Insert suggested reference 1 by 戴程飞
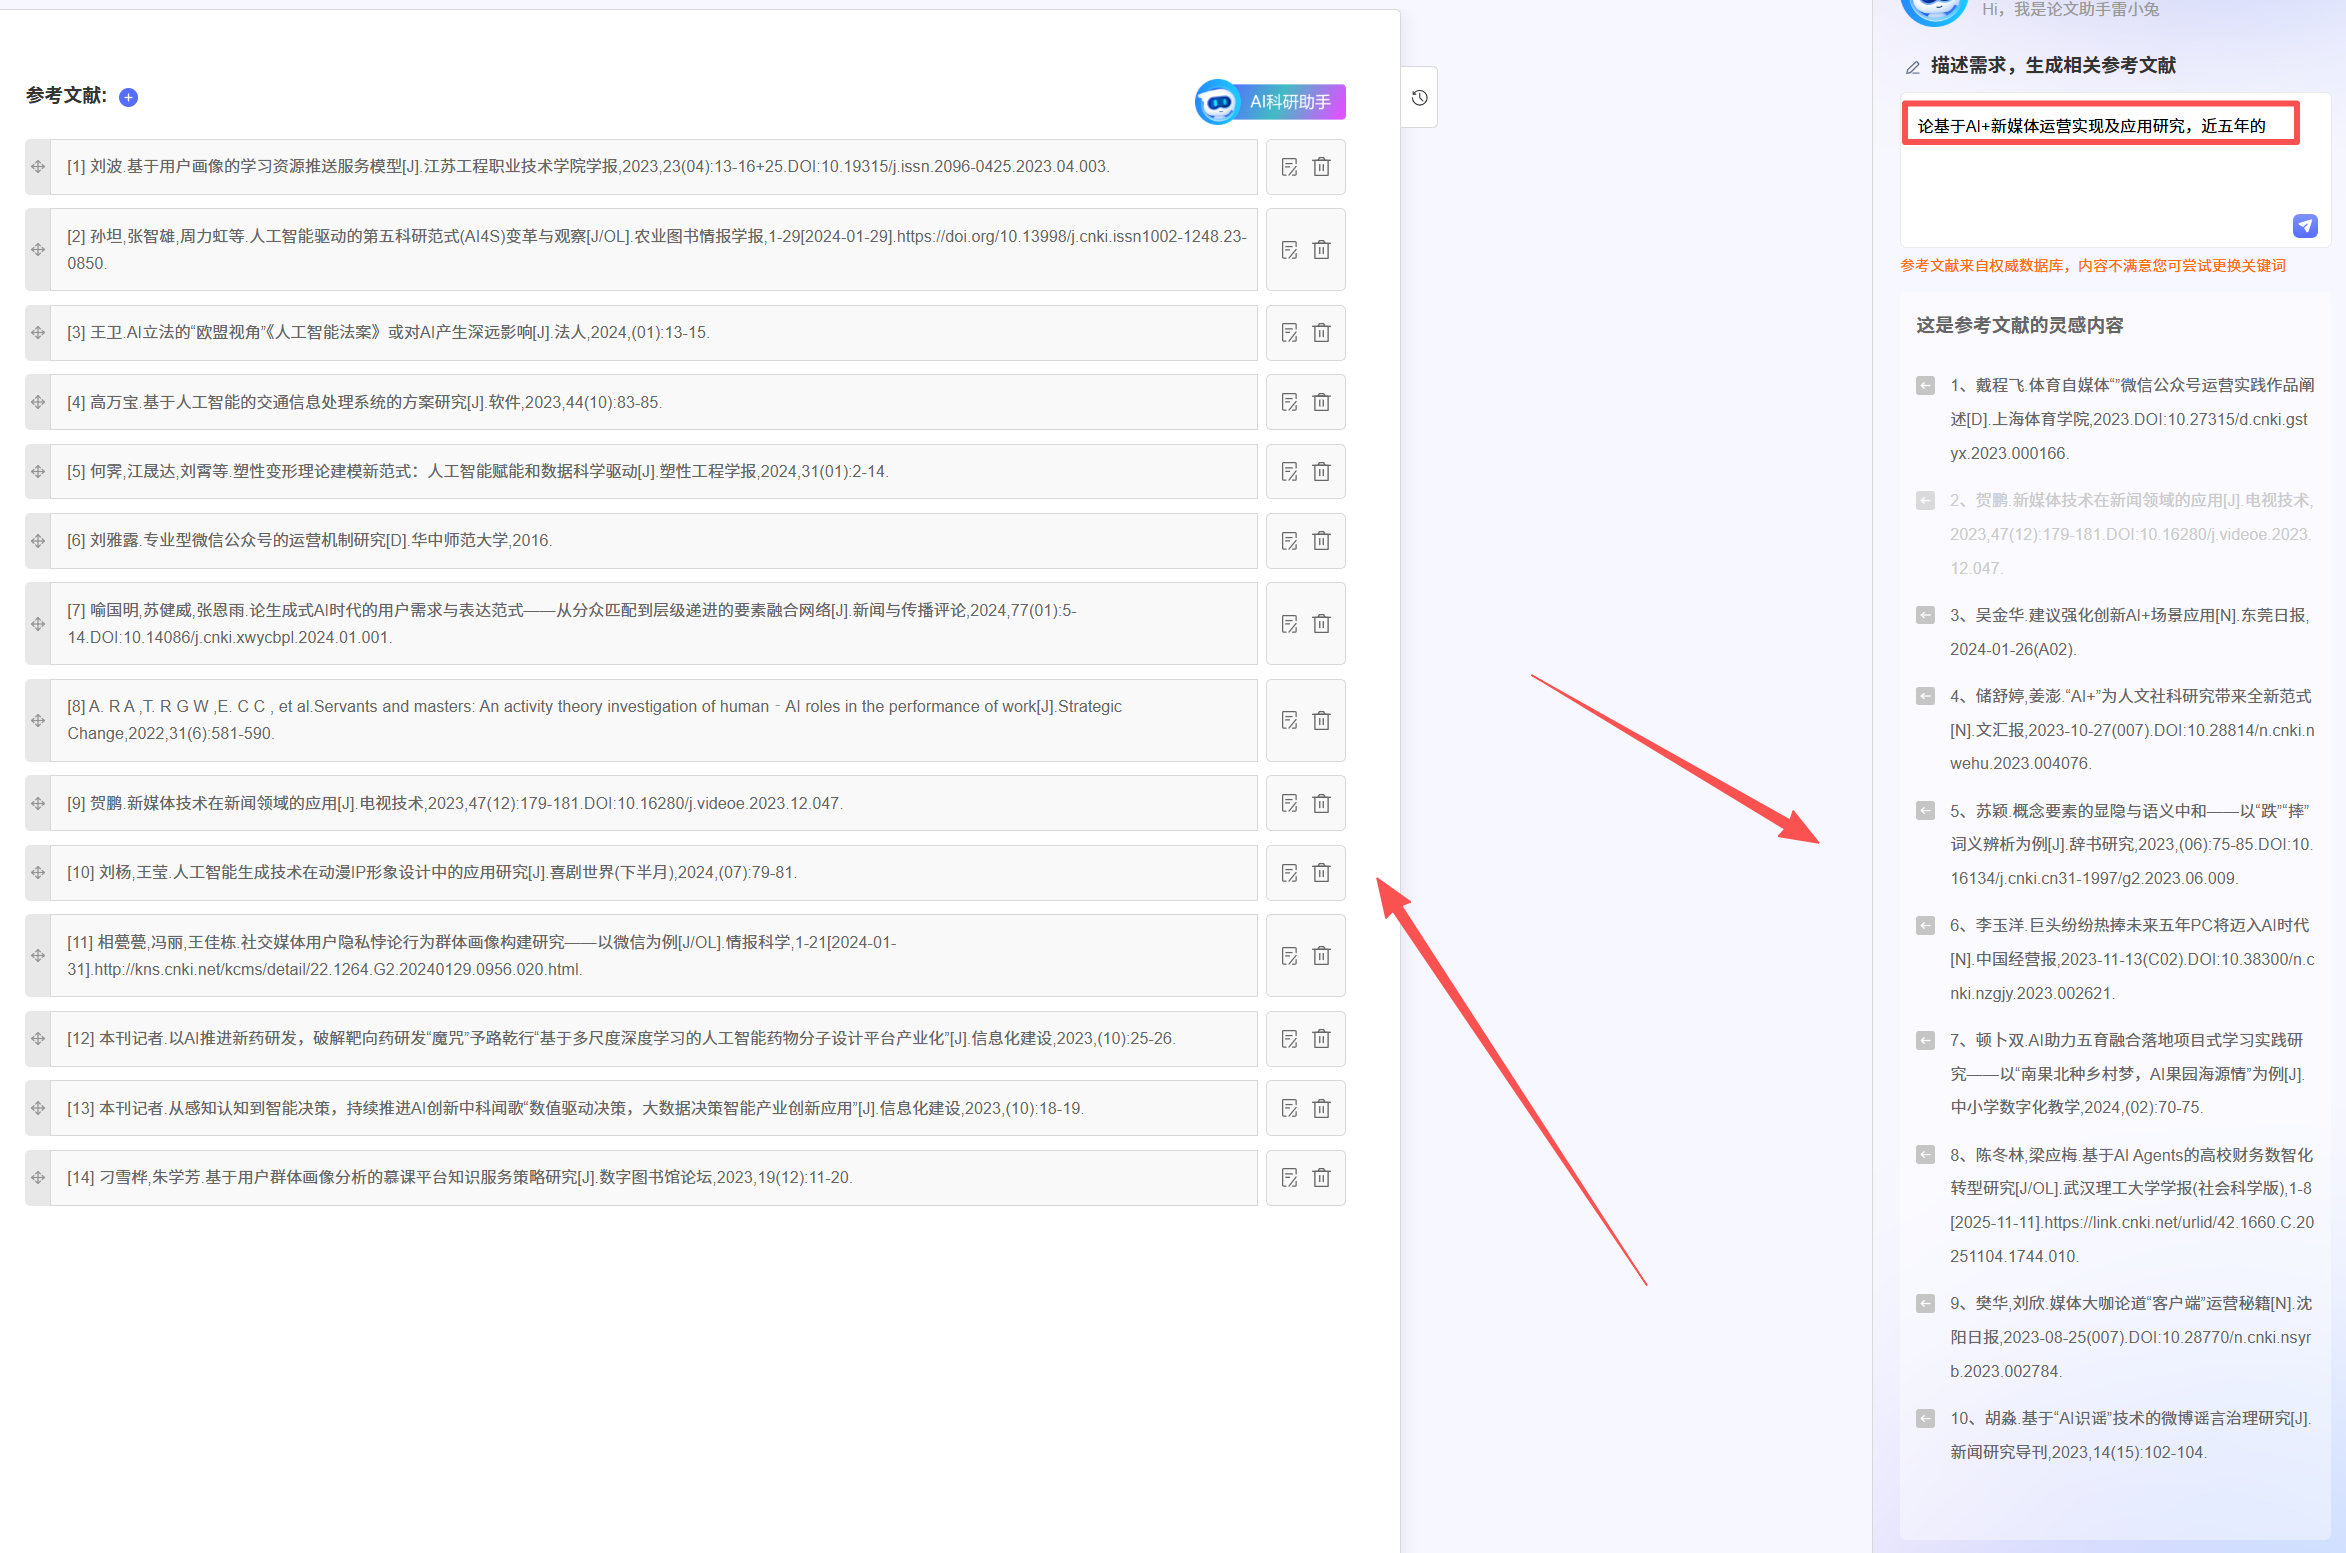Screen dimensions: 2346x1553 [x=1925, y=386]
